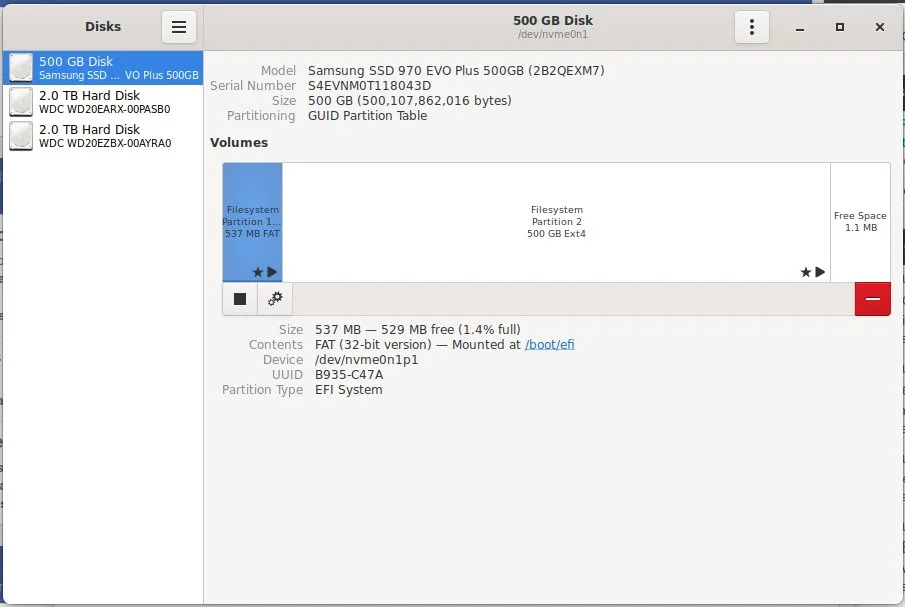This screenshot has width=905, height=607.
Task: Click the EFI System partition type value
Action: [x=349, y=389]
